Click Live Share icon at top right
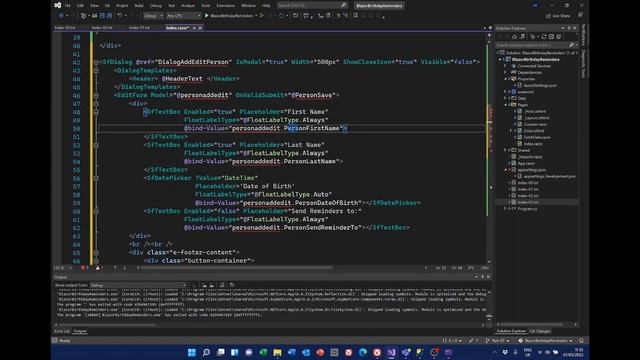 [x=548, y=16]
